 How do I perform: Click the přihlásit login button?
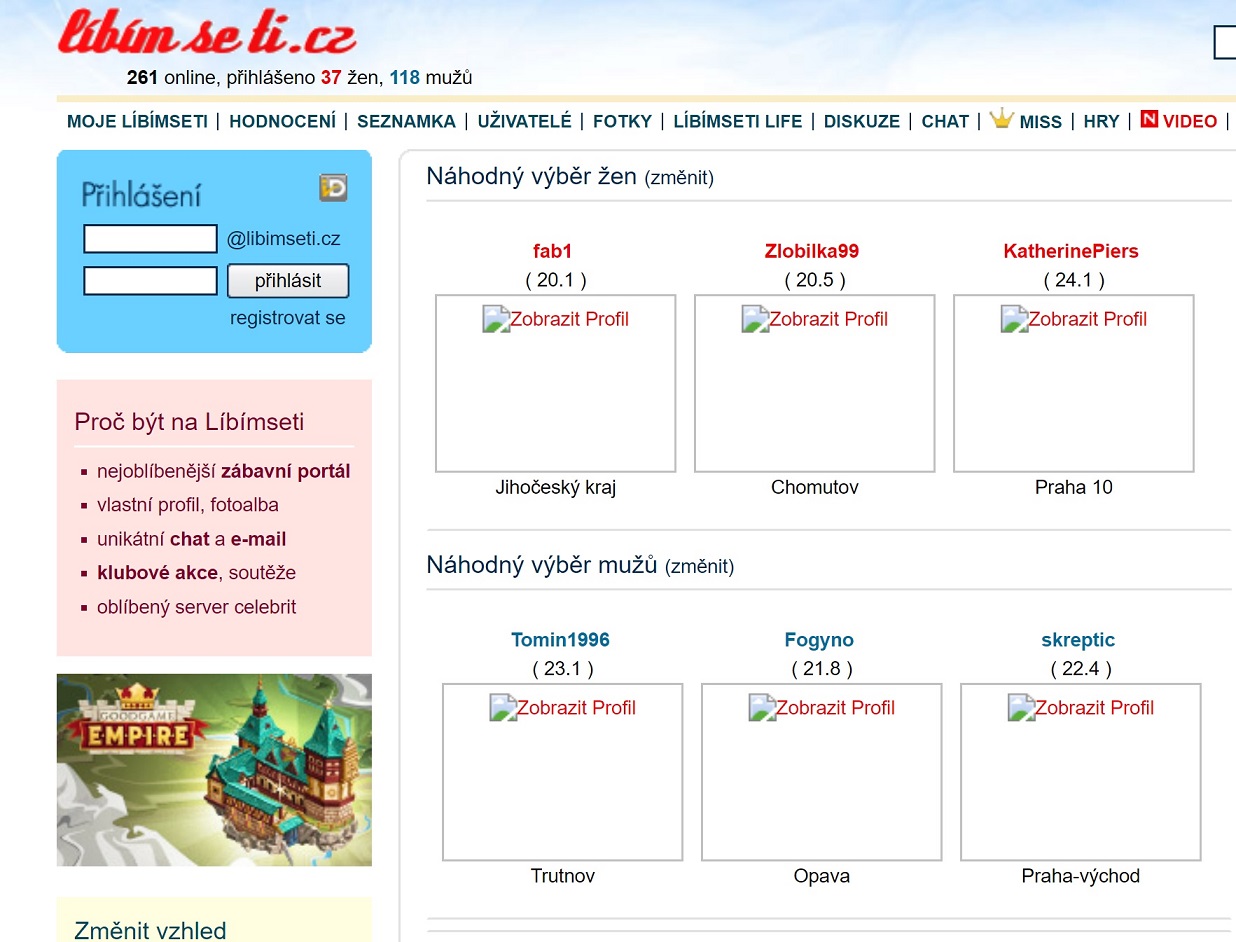(x=288, y=281)
